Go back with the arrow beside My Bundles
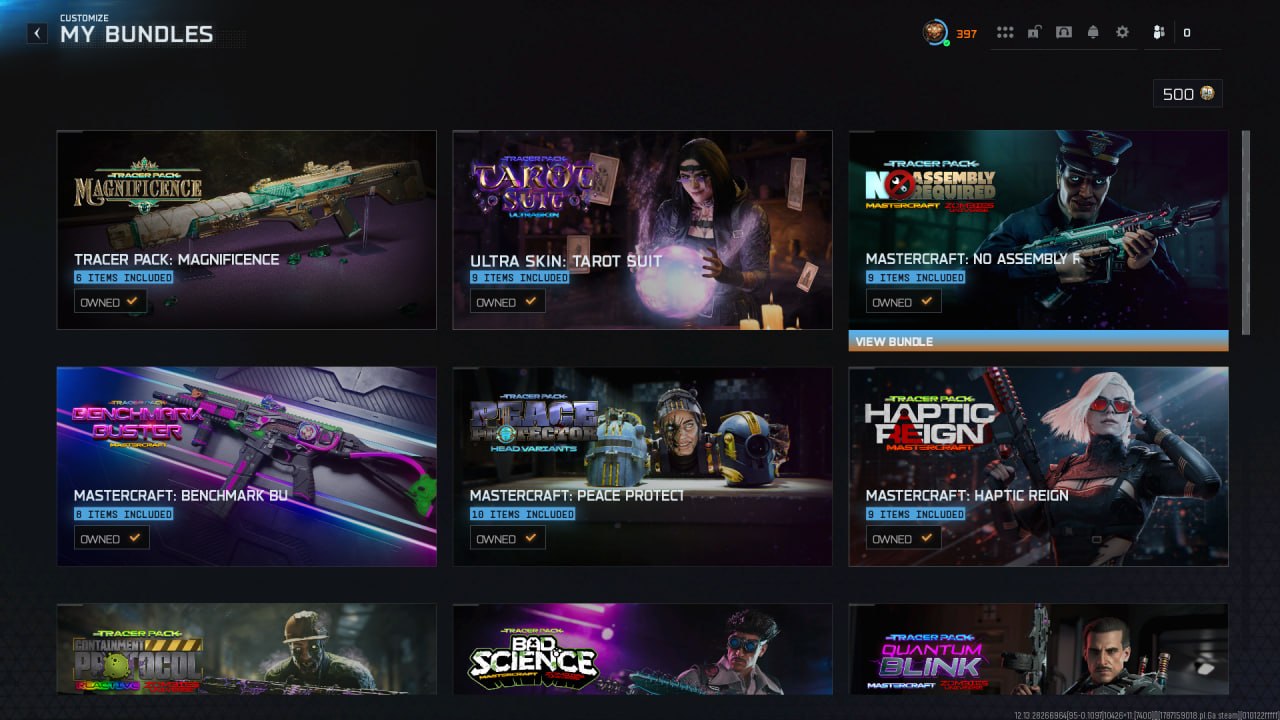The width and height of the screenshot is (1280, 720). [x=37, y=33]
